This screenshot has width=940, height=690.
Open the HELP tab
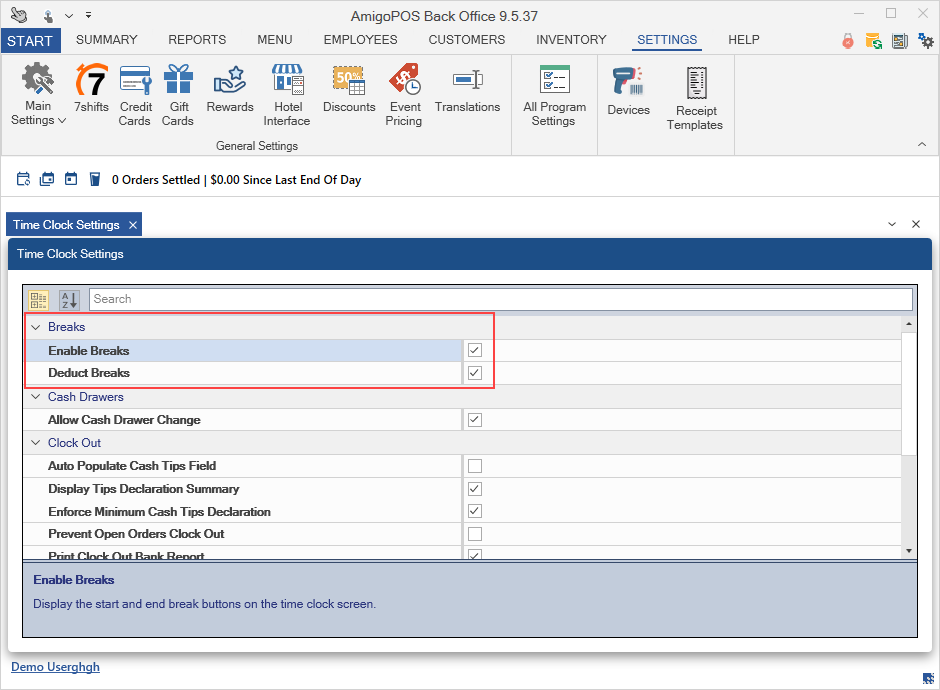click(744, 40)
